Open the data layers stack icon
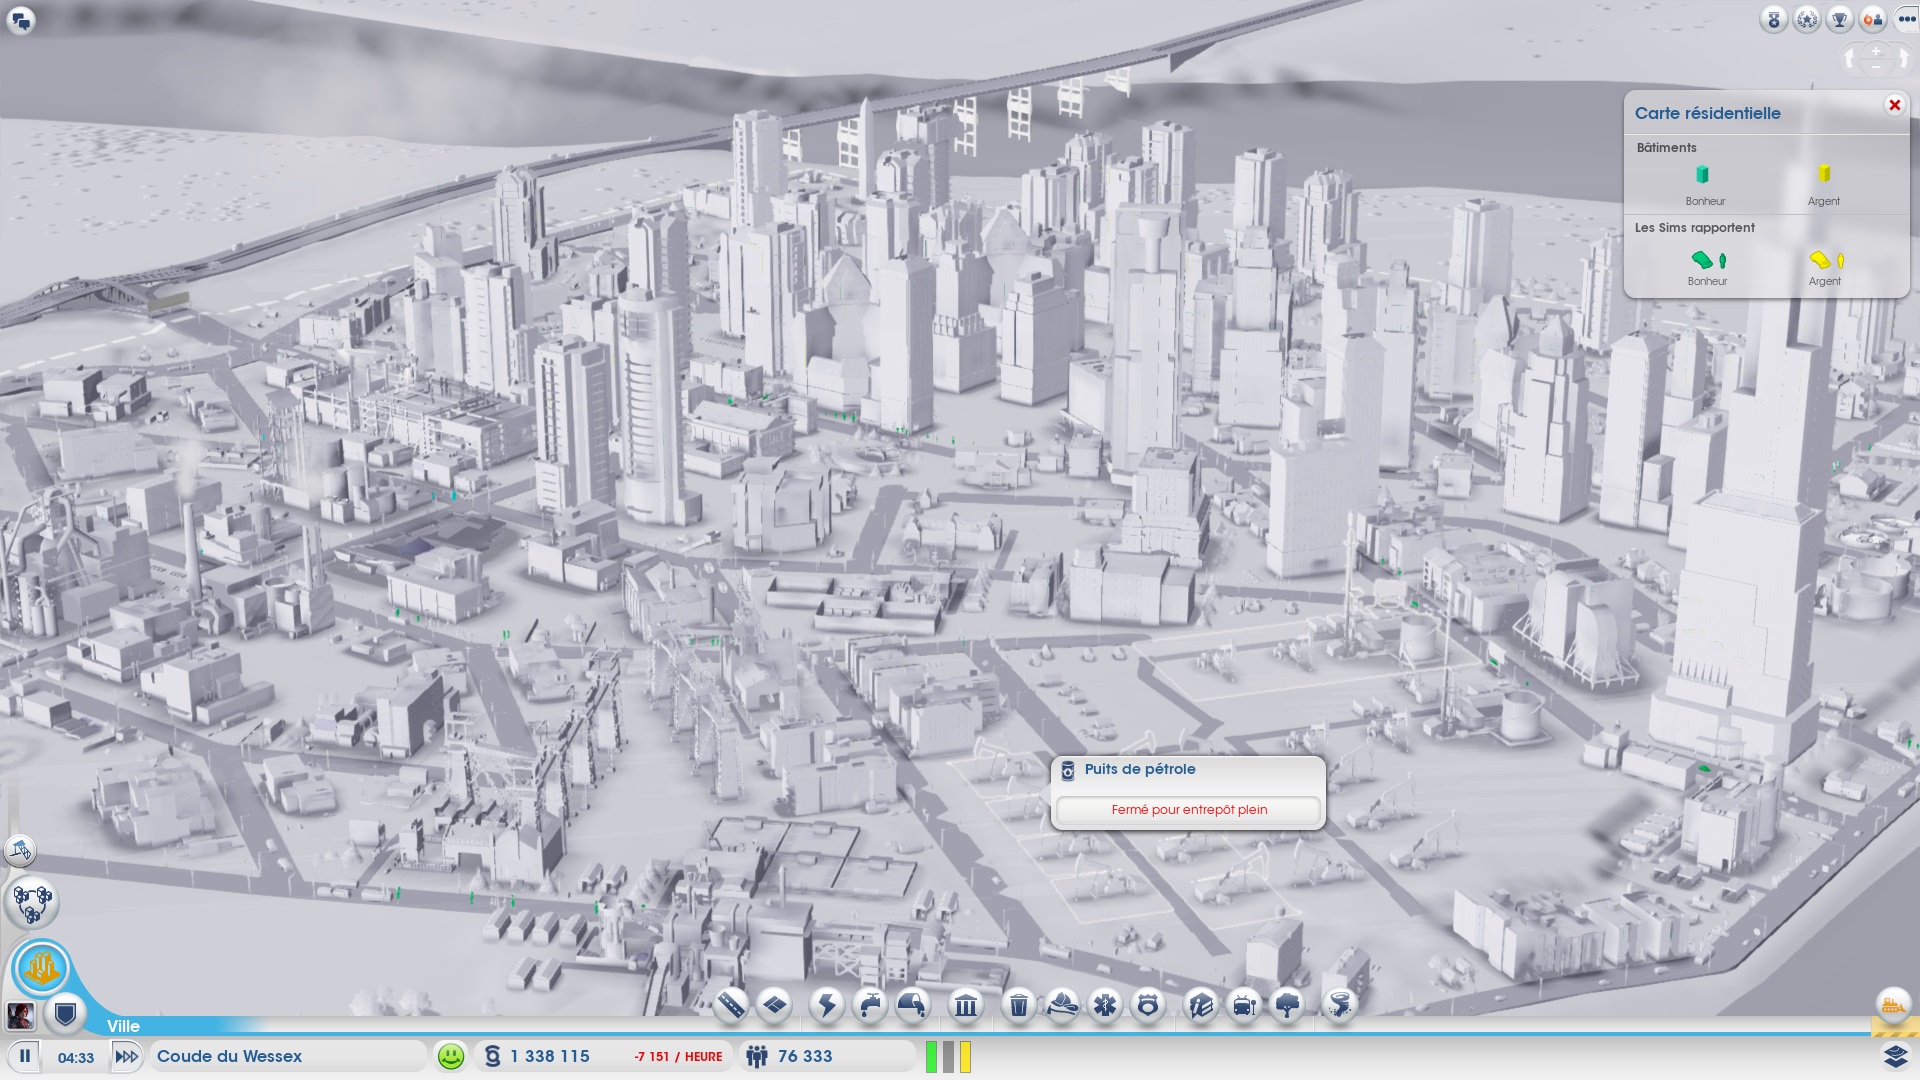The image size is (1920, 1080). click(1895, 1056)
